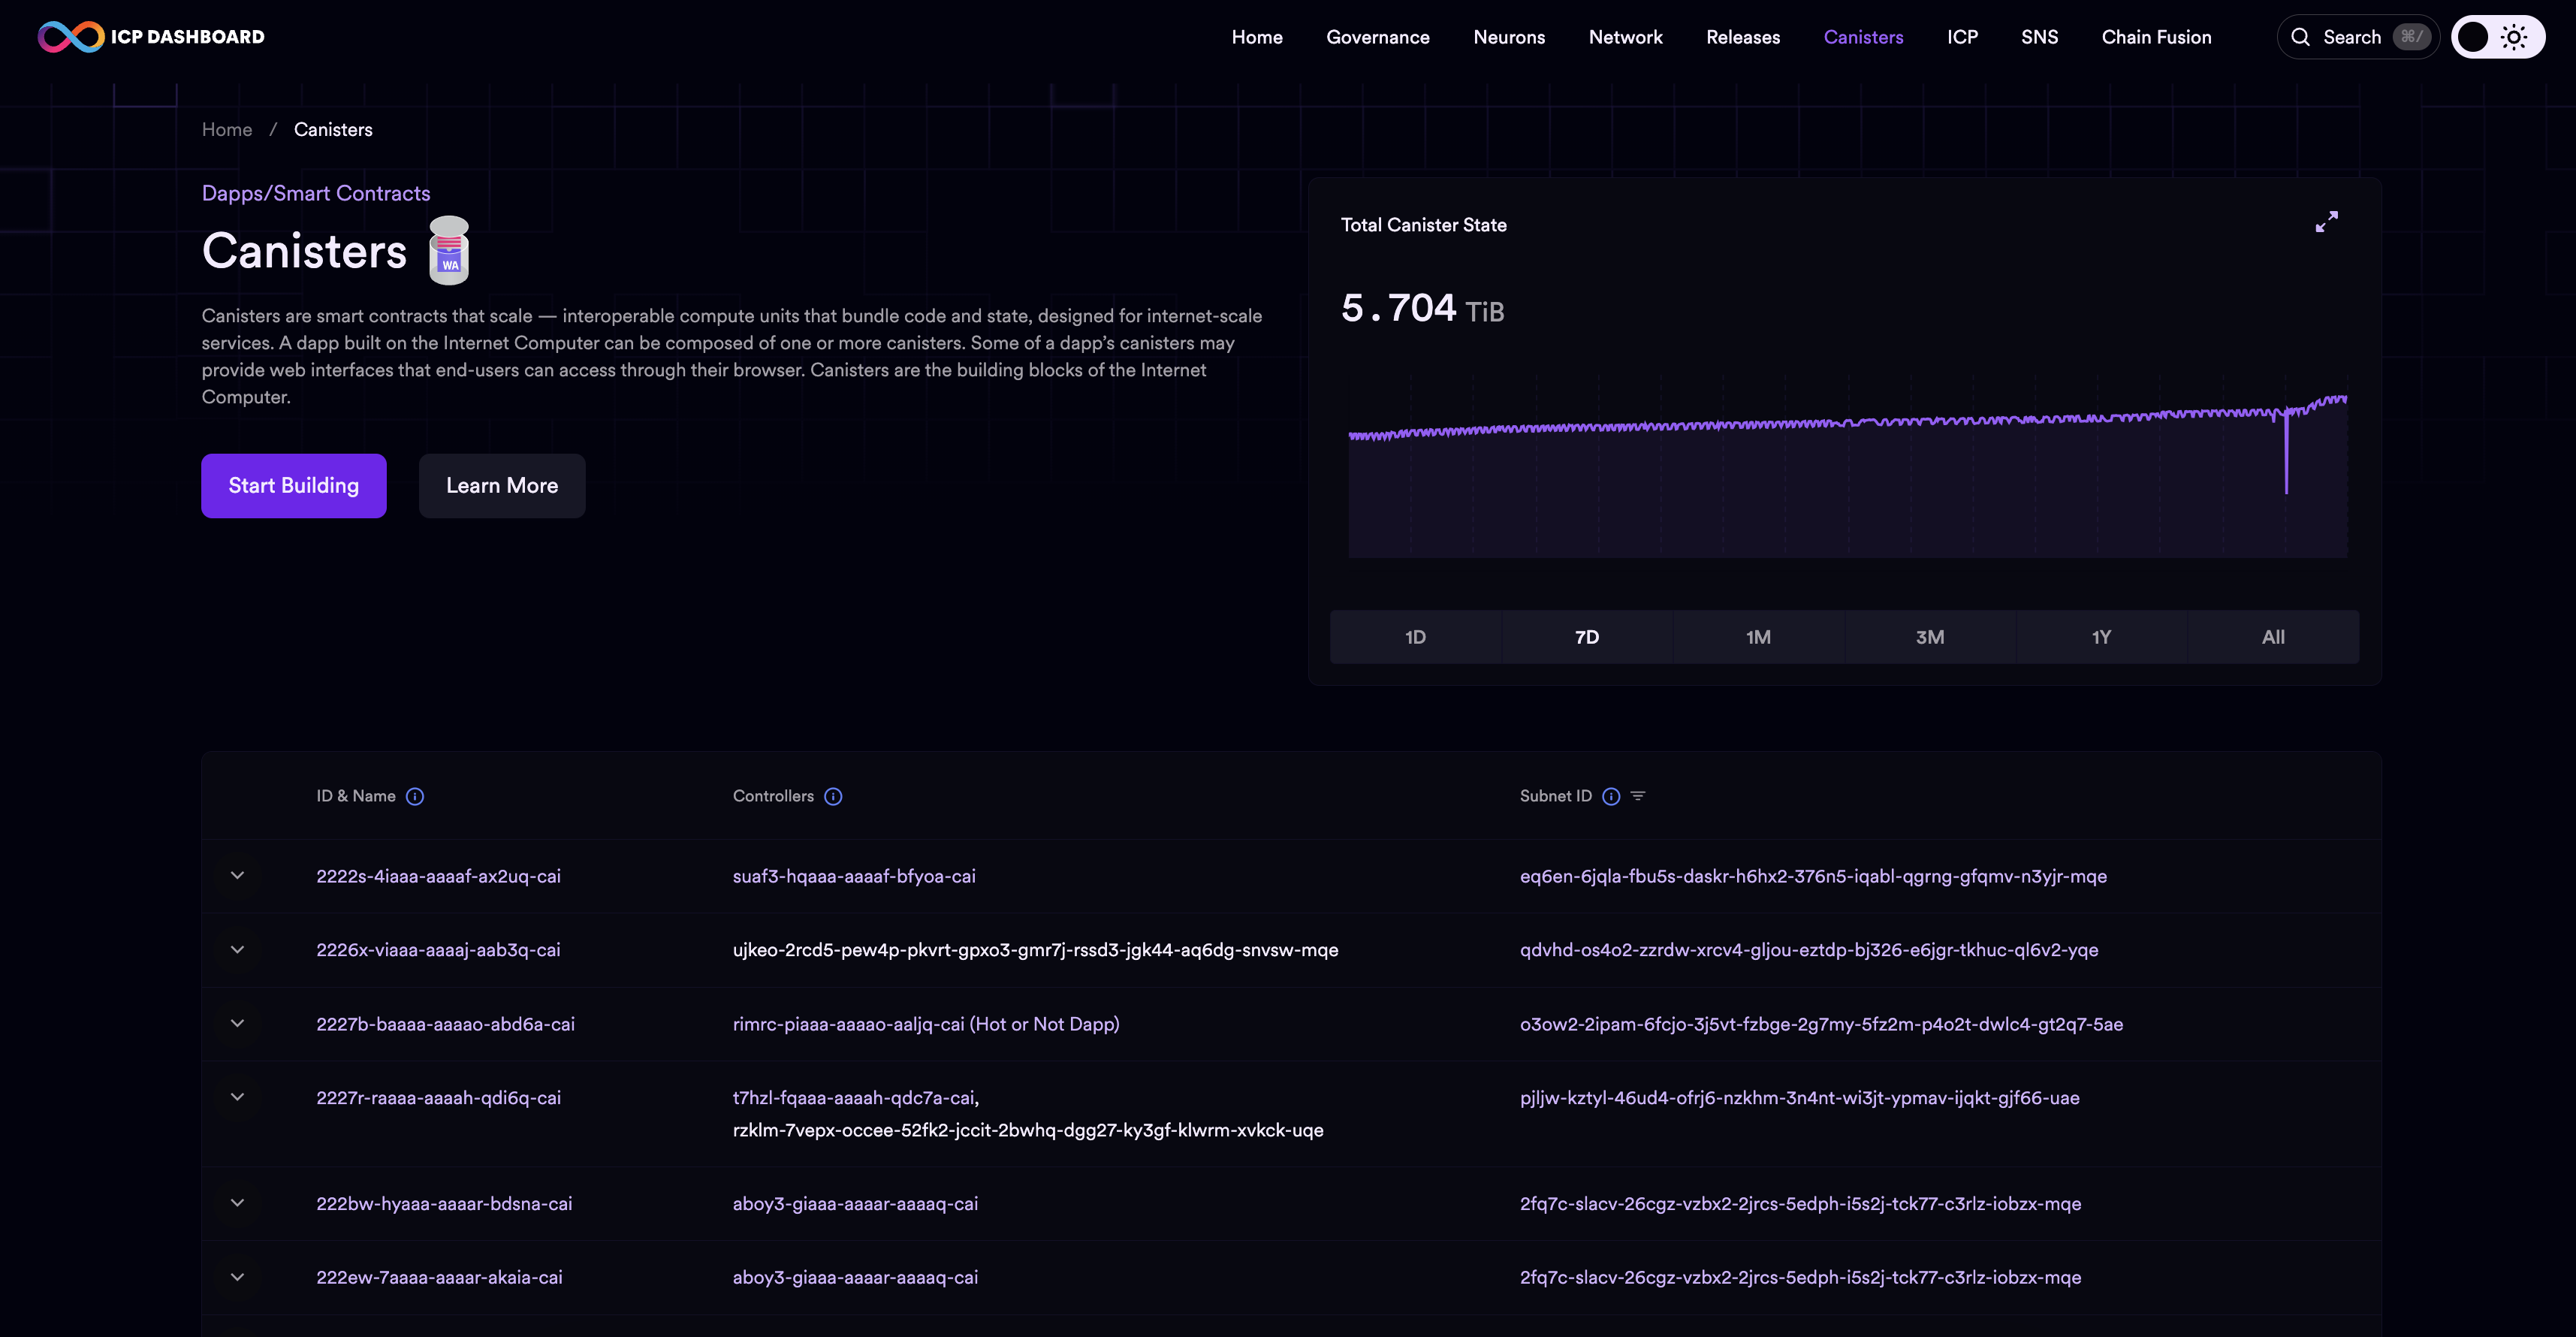Image resolution: width=2576 pixels, height=1337 pixels.
Task: Click the ICP Dashboard infinity logo
Action: click(70, 37)
